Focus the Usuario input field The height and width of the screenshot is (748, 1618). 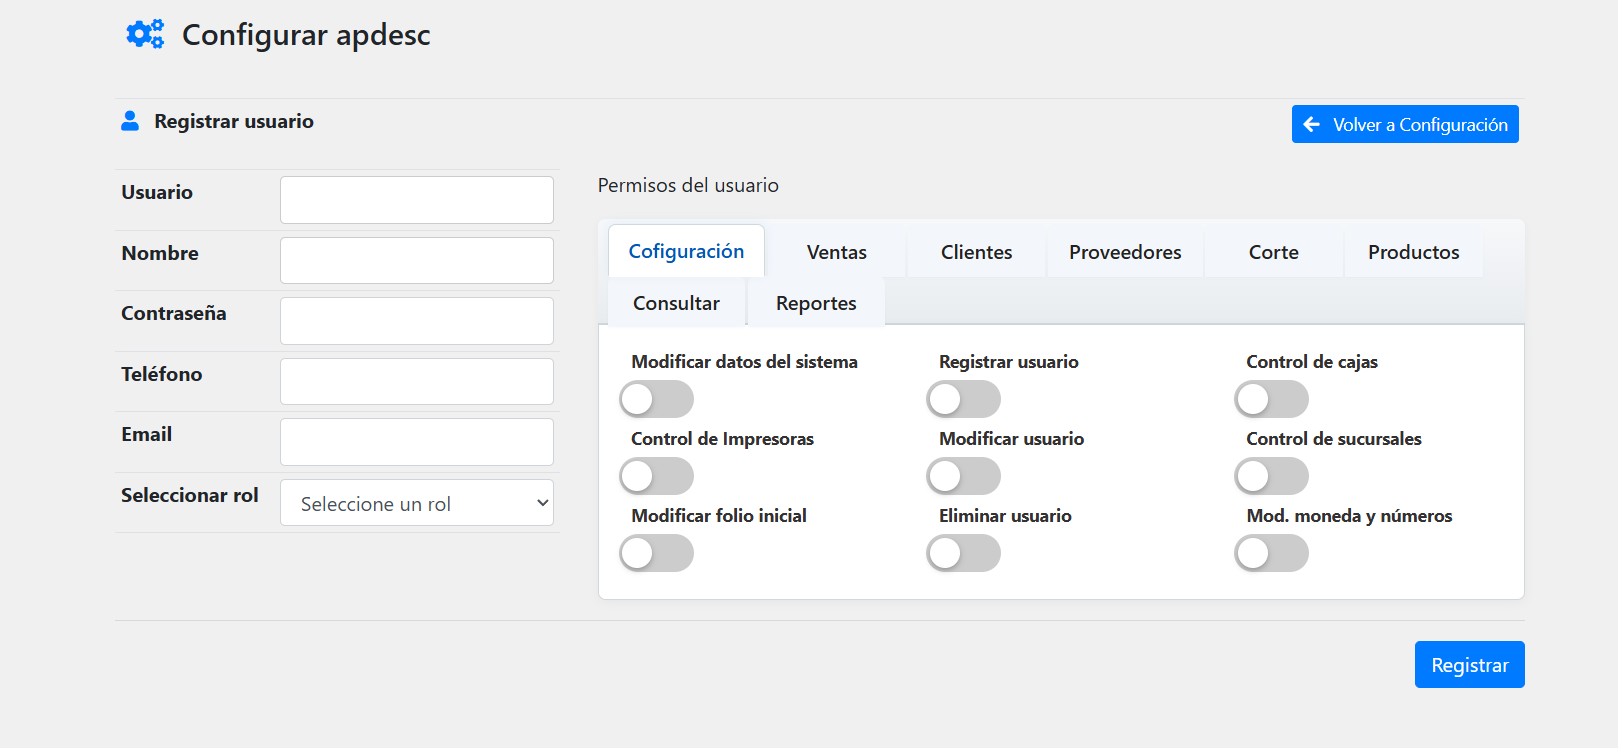[x=417, y=200]
